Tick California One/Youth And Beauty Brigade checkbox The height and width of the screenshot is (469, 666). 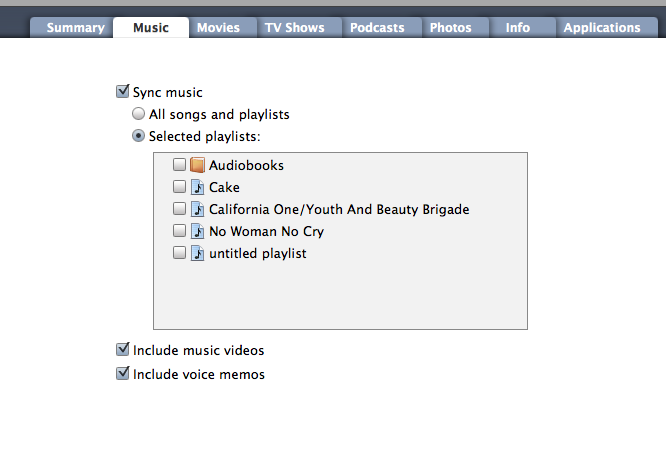pos(179,209)
